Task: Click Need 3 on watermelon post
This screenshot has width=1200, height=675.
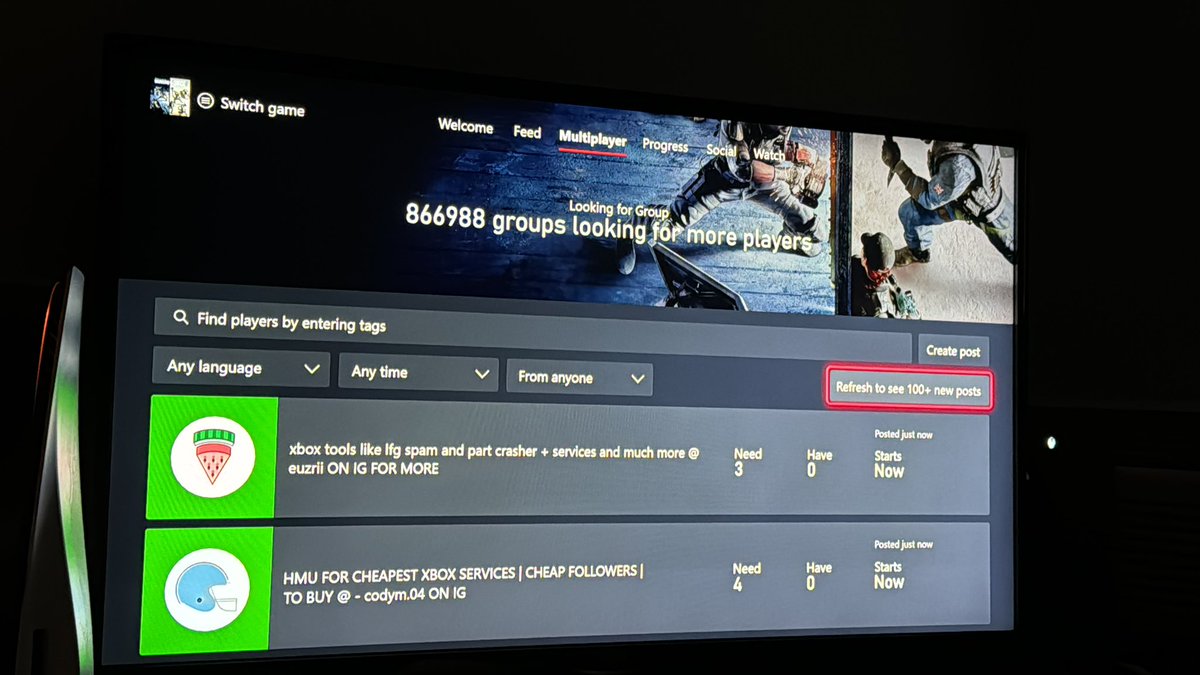Action: pos(747,461)
